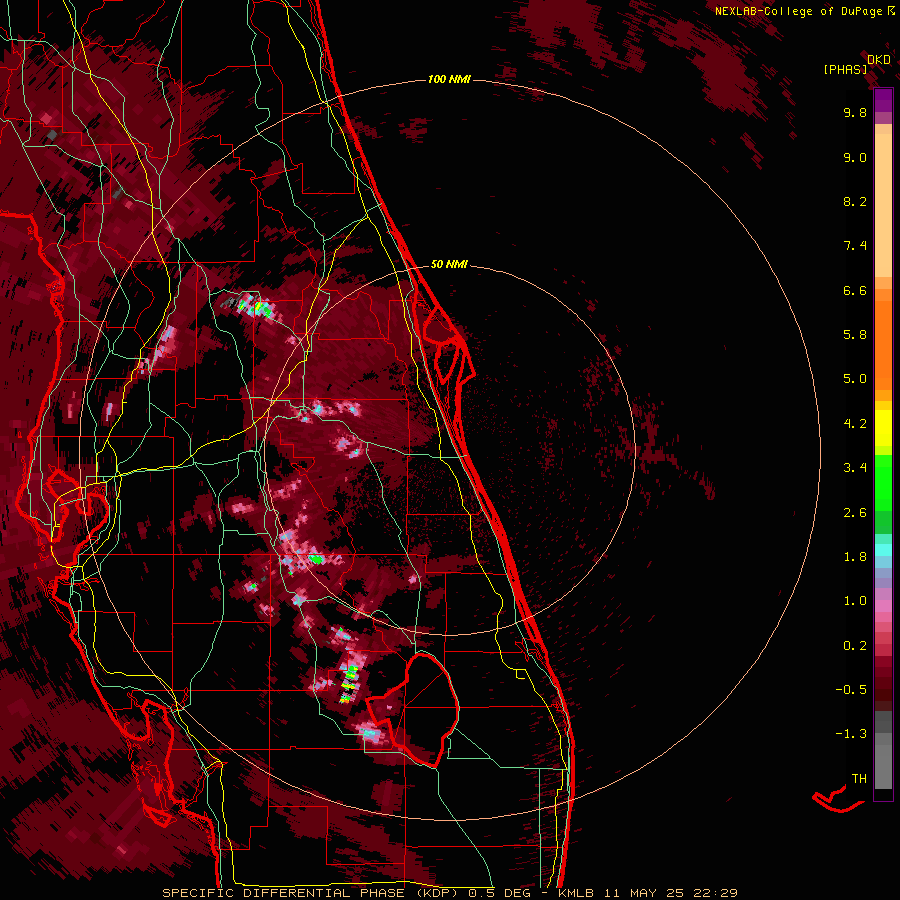This screenshot has height=900, width=900.
Task: Click the [PHAS] units label
Action: (x=845, y=69)
